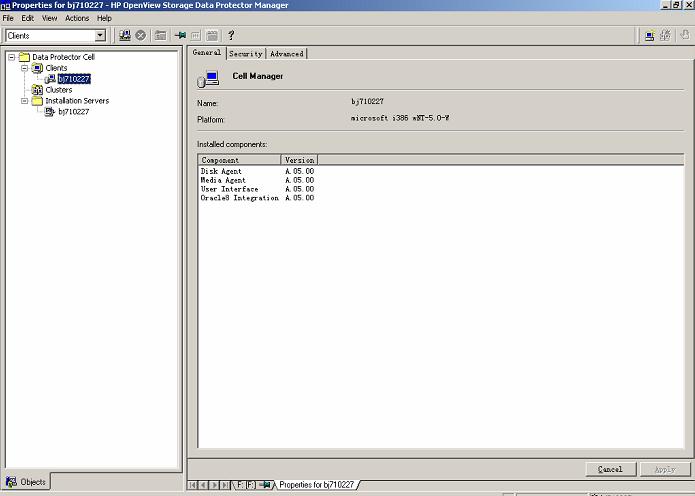Select the Oracle8 Integration component row
The image size is (695, 496).
pyautogui.click(x=239, y=198)
